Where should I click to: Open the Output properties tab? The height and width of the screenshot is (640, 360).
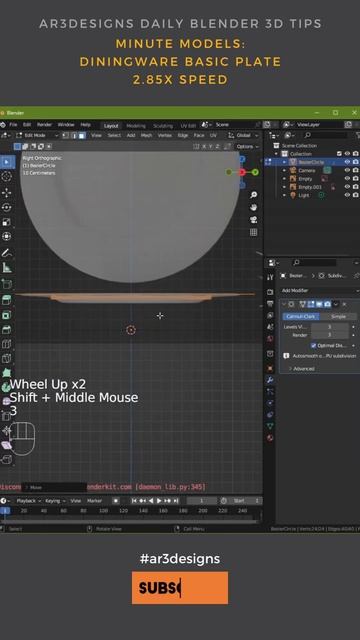point(270,304)
